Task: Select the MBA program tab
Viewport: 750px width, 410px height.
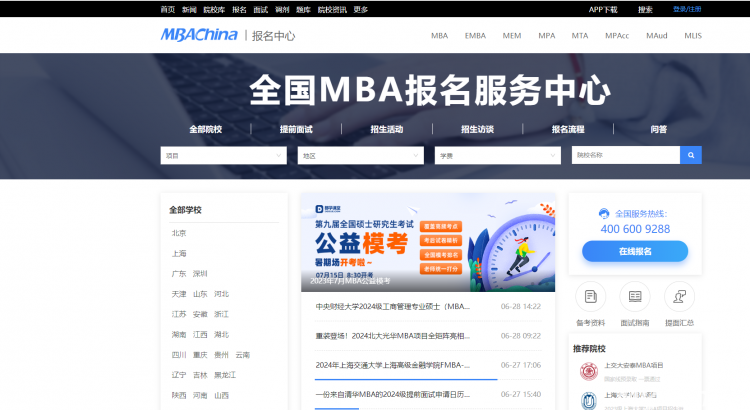Action: pyautogui.click(x=439, y=35)
